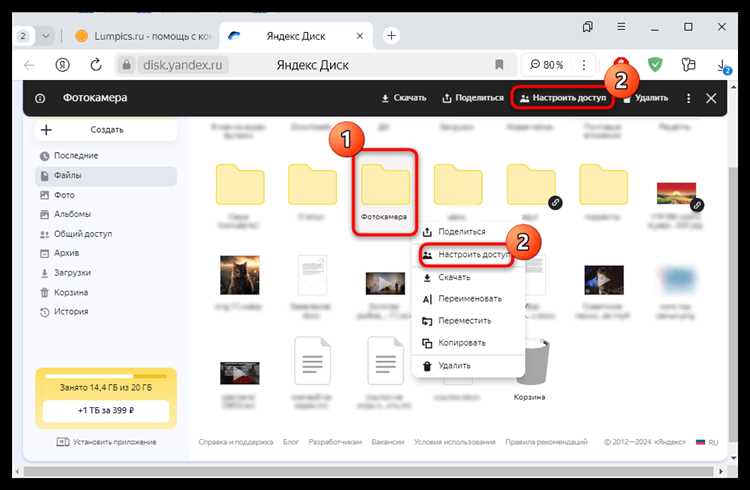
Task: Click Скачать in the top toolbar
Action: click(404, 98)
